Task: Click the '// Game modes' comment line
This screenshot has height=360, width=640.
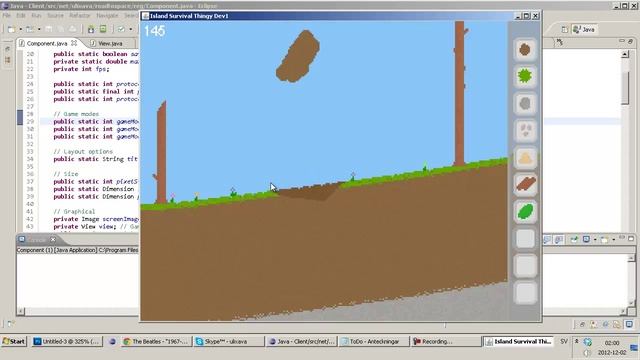Action: click(76, 114)
